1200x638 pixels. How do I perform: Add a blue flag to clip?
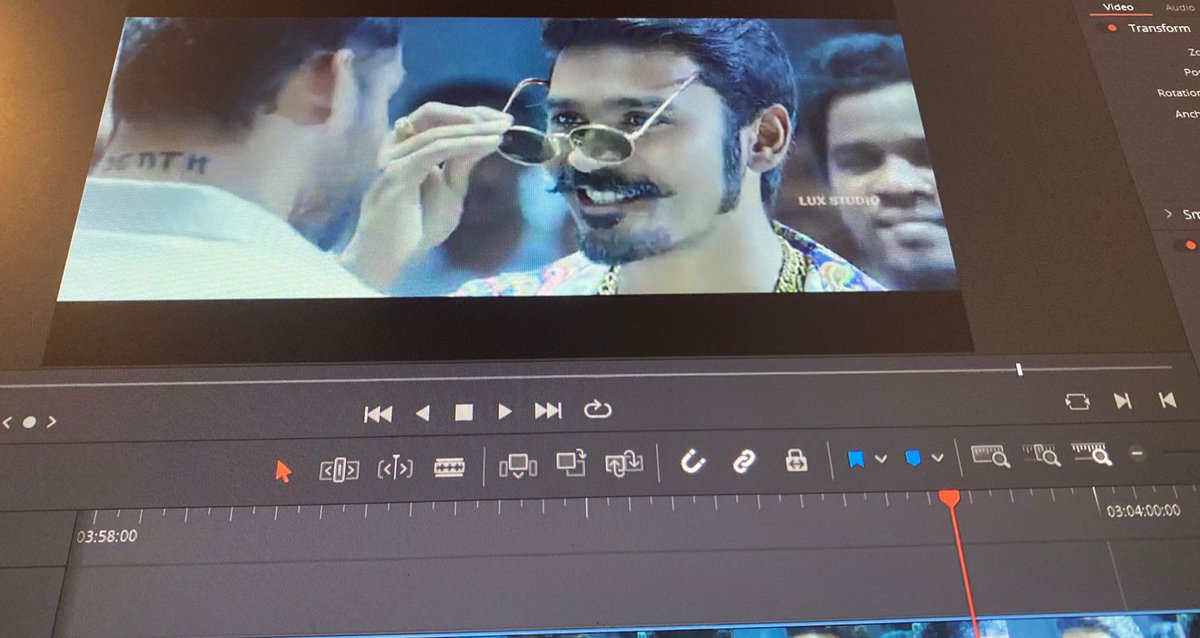(856, 459)
